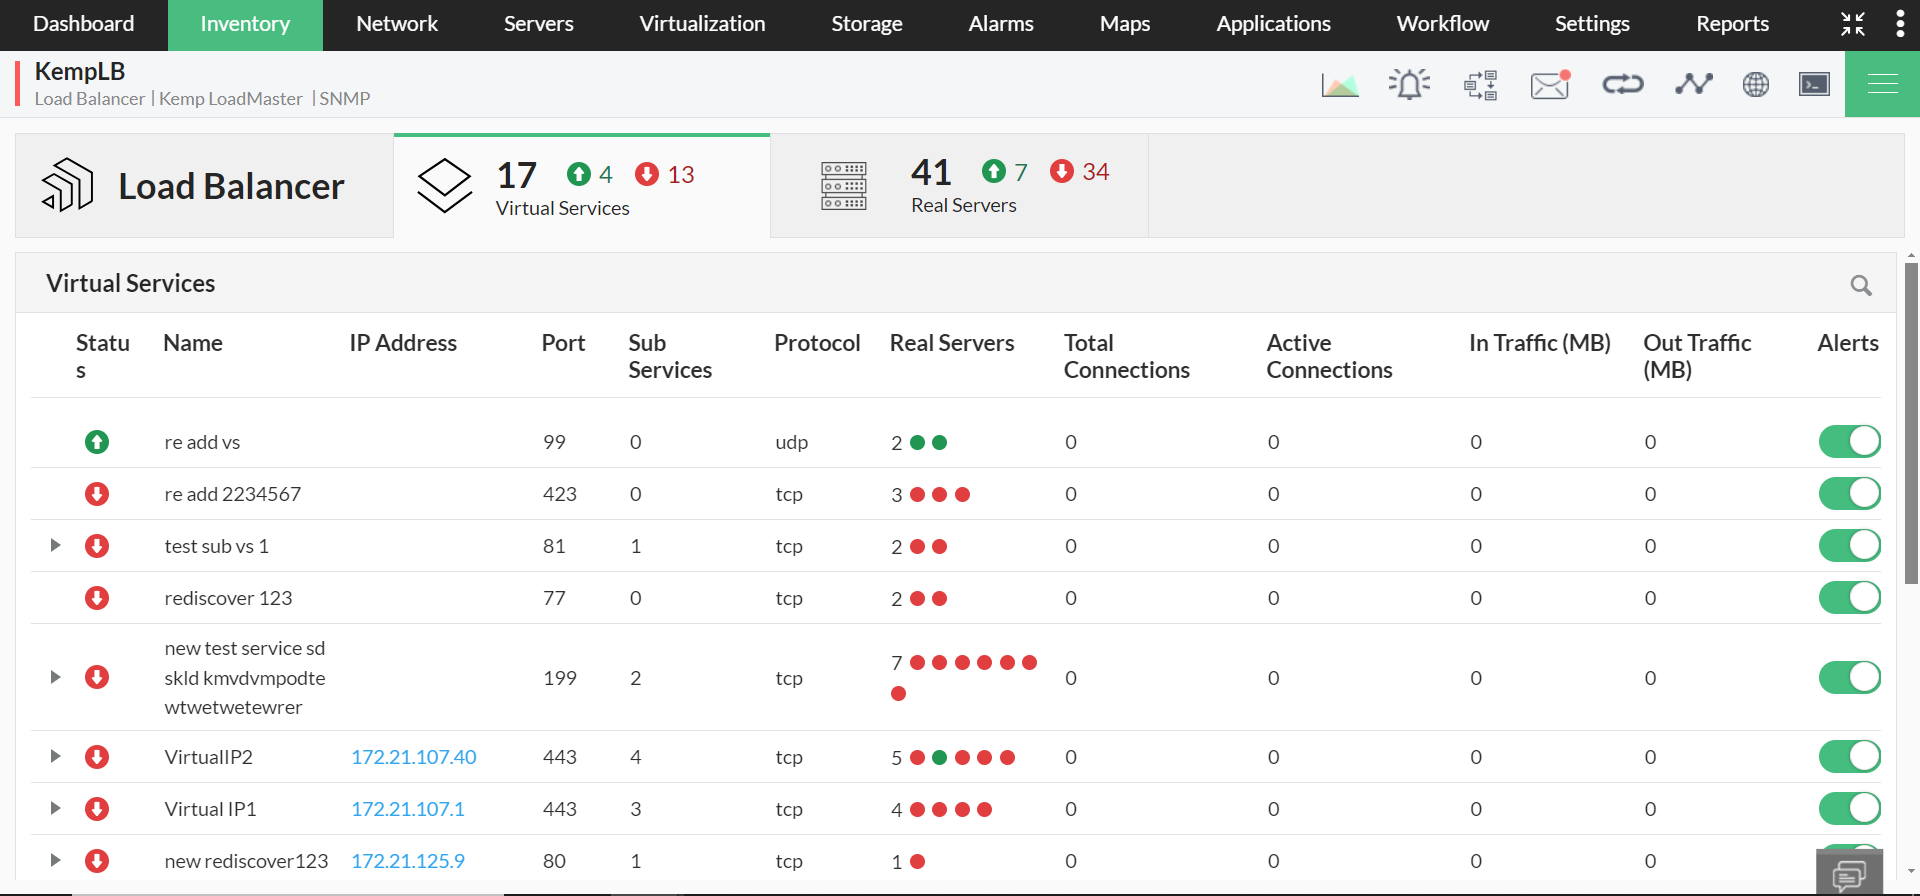Turn off alerts for VirtualIP2
This screenshot has height=896, width=1920.
[x=1849, y=756]
